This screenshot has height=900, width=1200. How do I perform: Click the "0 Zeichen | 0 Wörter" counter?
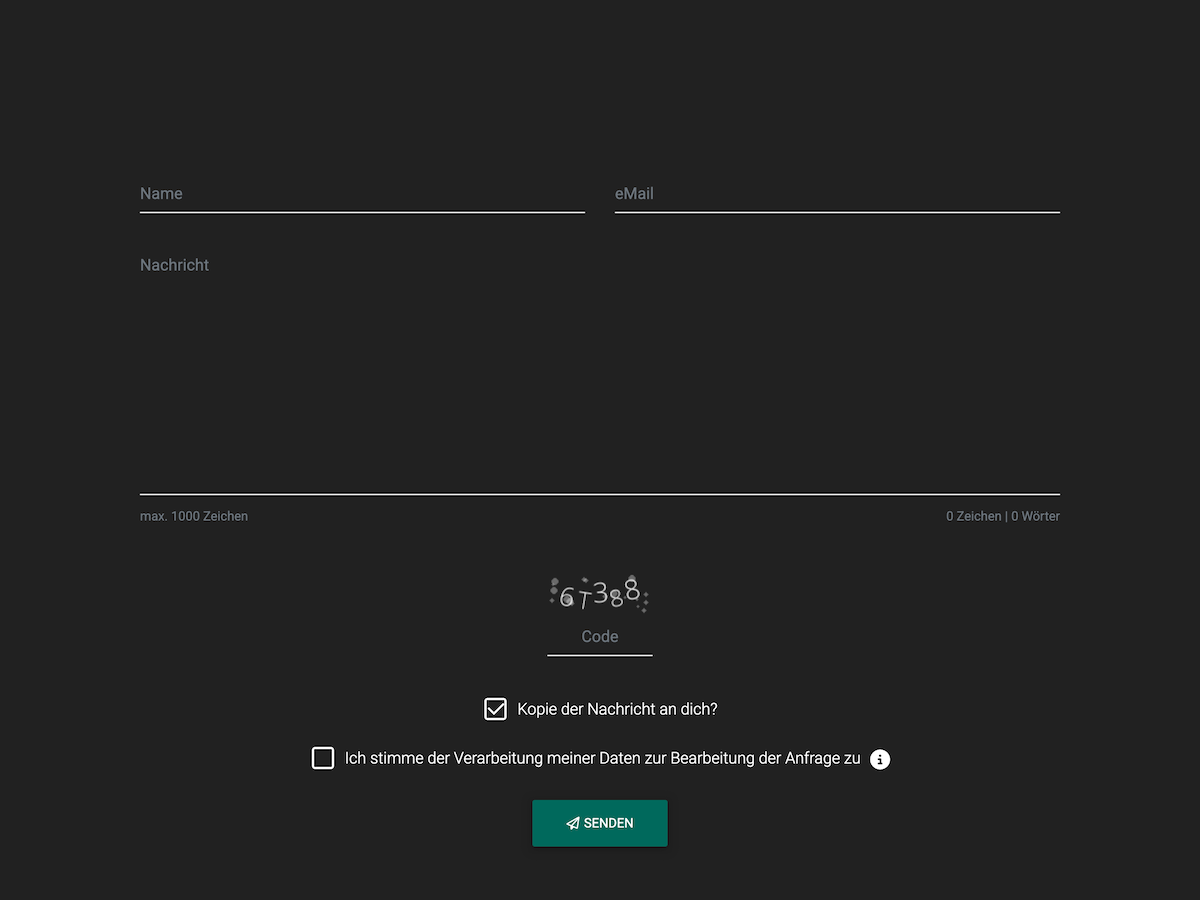pos(1003,516)
